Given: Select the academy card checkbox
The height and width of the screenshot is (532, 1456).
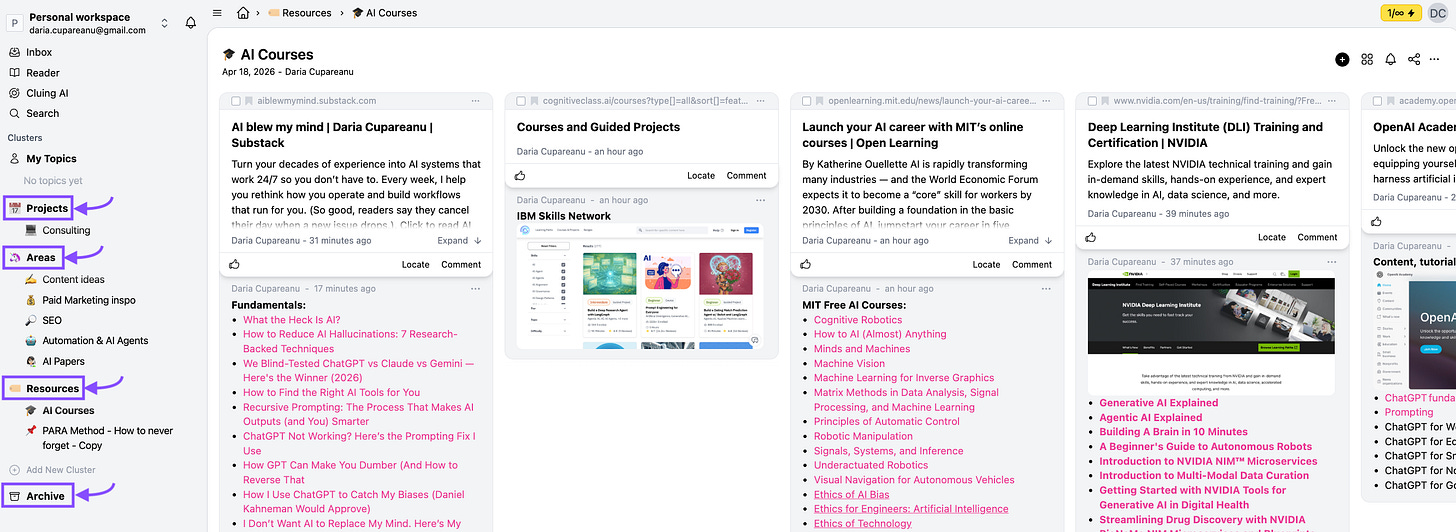Looking at the screenshot, I should point(1378,101).
